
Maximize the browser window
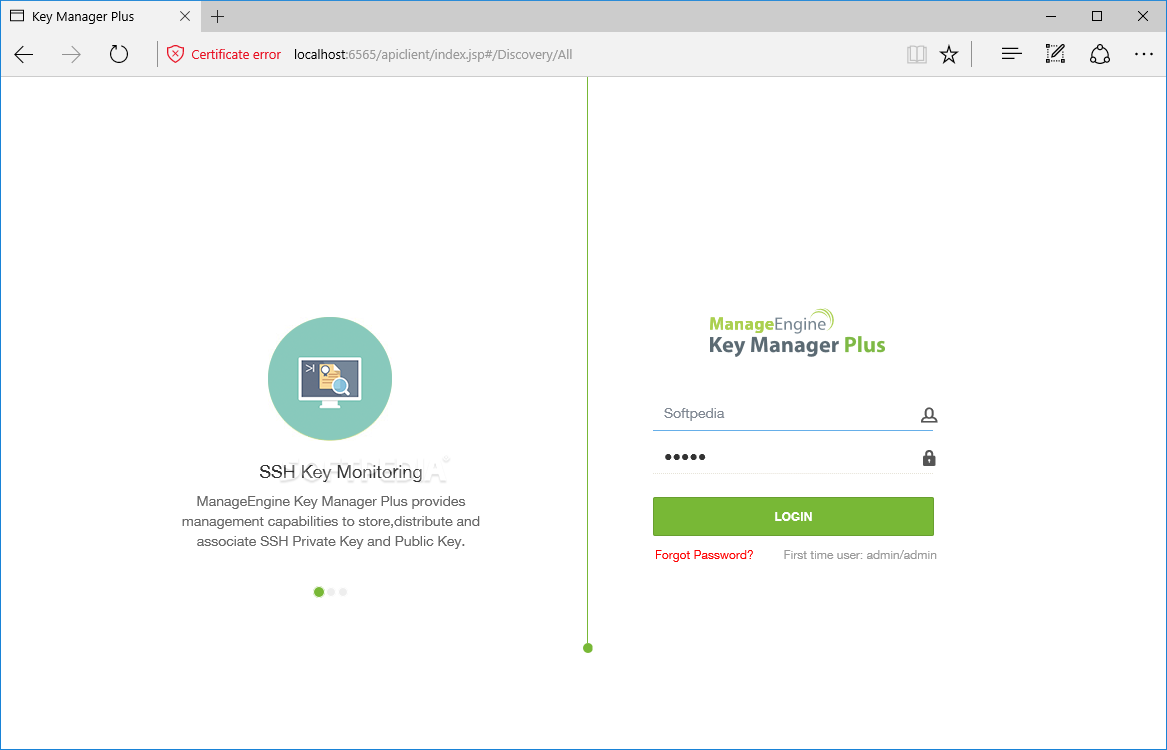pos(1097,16)
